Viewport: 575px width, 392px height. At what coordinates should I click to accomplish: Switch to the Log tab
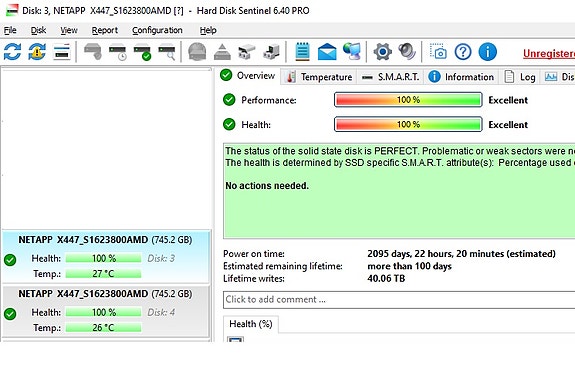click(520, 77)
